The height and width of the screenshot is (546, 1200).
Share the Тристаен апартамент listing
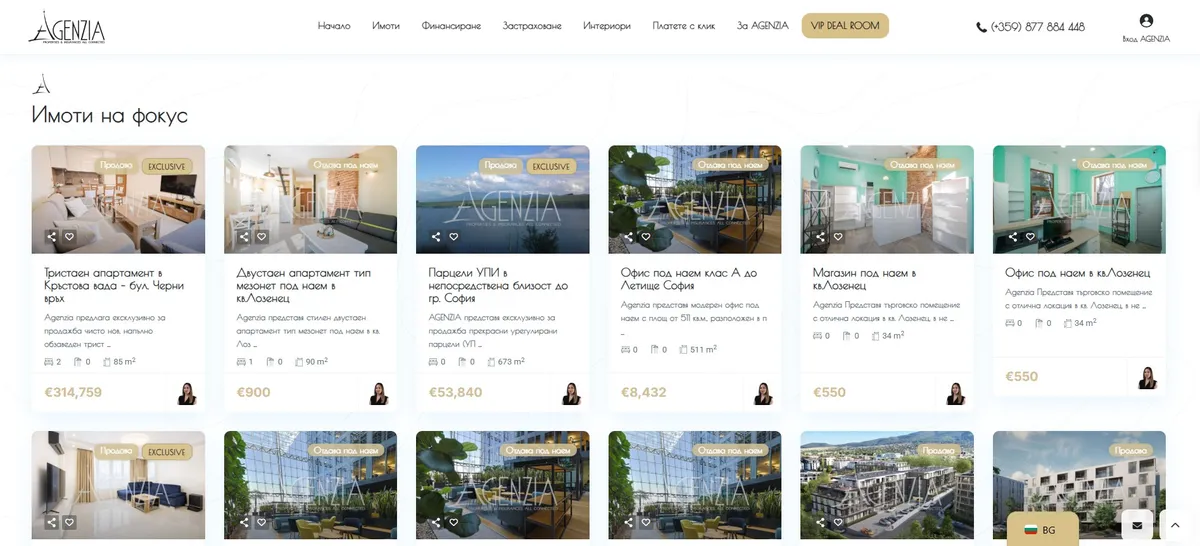pyautogui.click(x=52, y=237)
